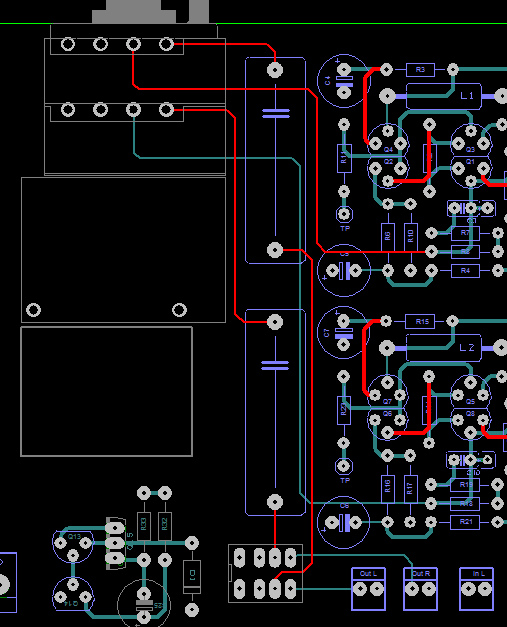Select transistor Q13 footprint

click(x=73, y=546)
